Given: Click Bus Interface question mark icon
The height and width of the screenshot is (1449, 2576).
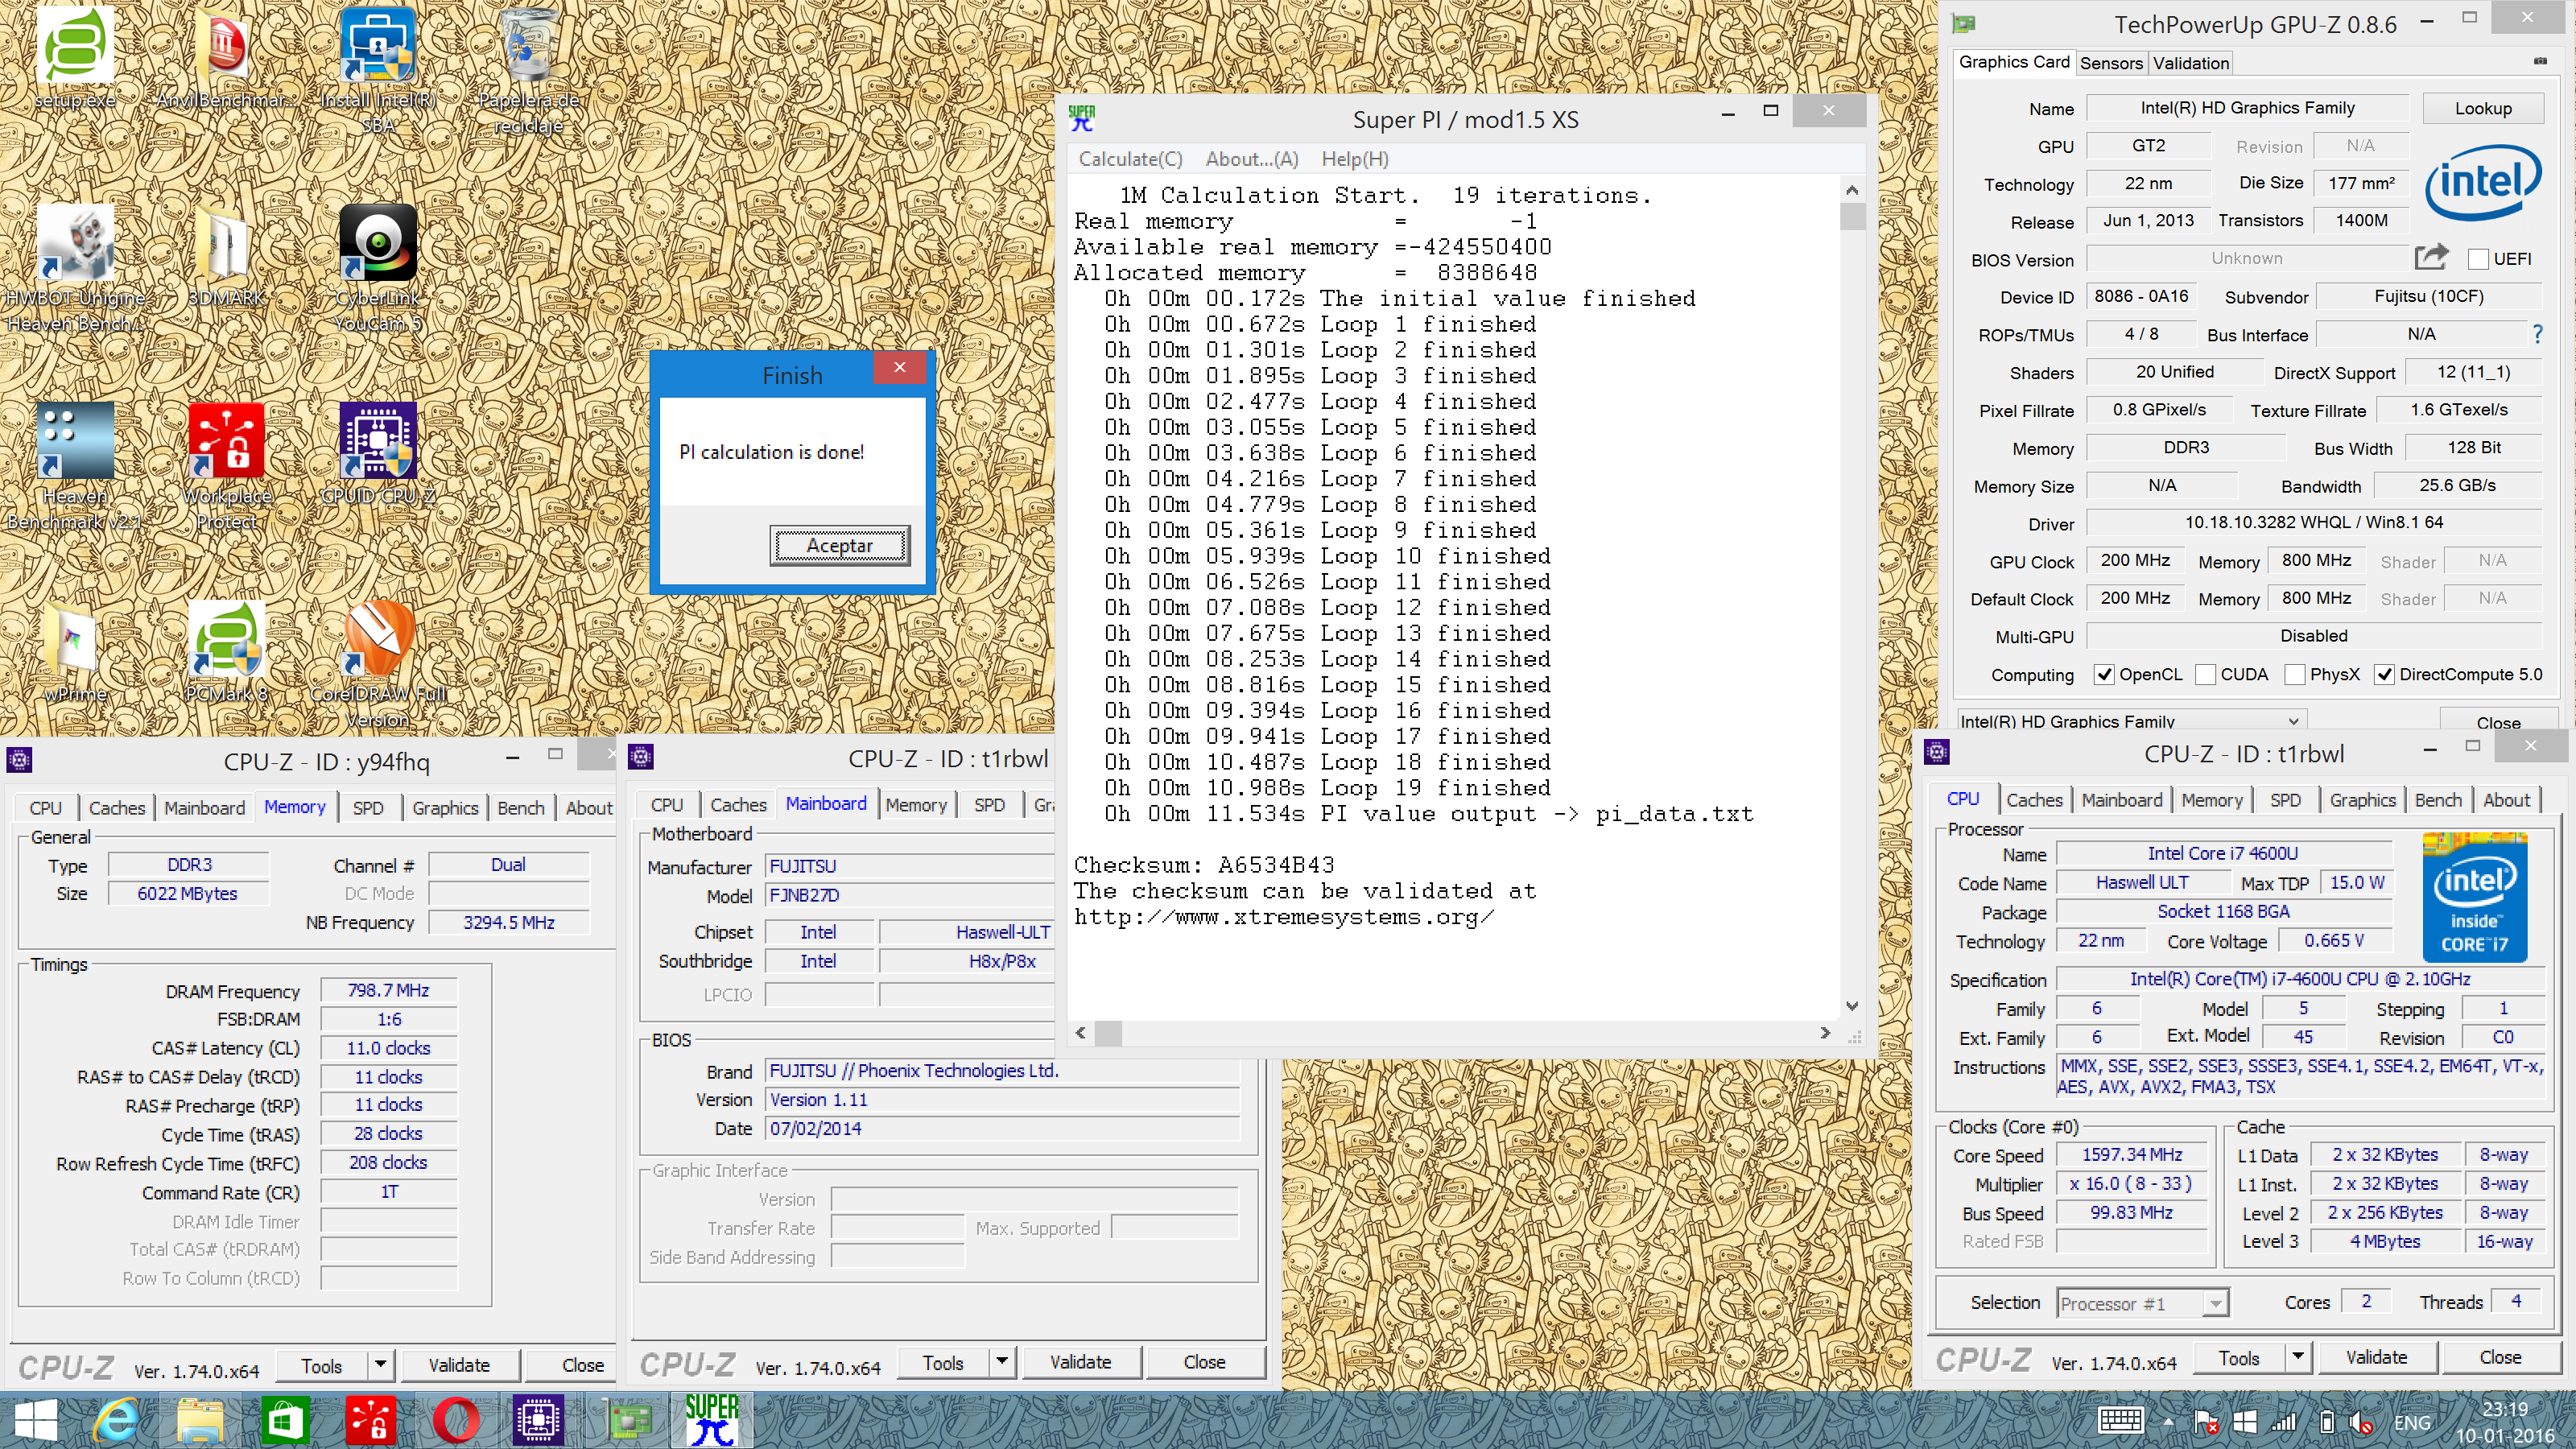Looking at the screenshot, I should coord(2537,334).
